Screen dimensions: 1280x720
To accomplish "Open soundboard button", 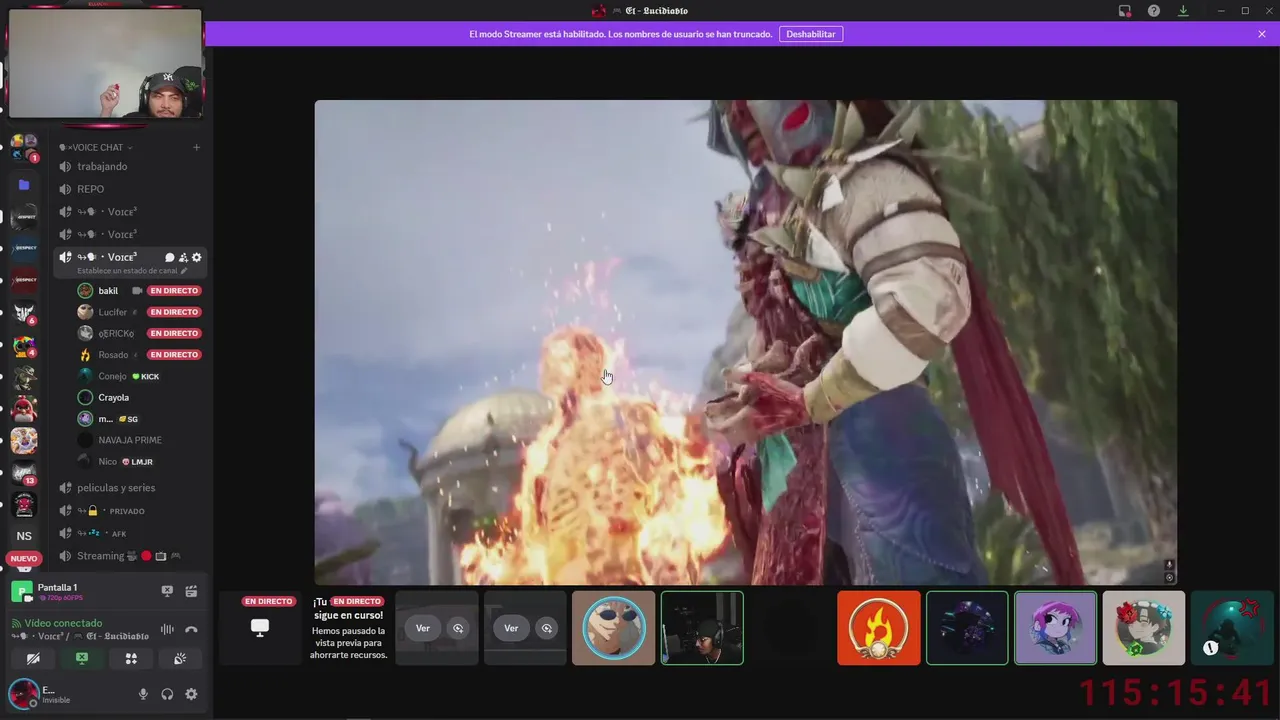I will point(180,658).
